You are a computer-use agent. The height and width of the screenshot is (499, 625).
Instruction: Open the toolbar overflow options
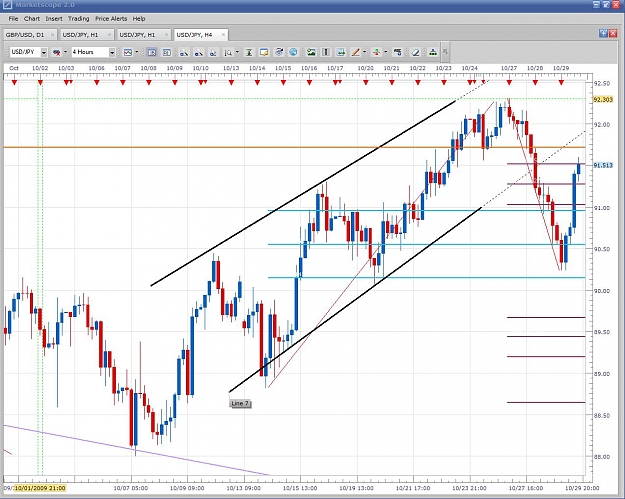(445, 52)
